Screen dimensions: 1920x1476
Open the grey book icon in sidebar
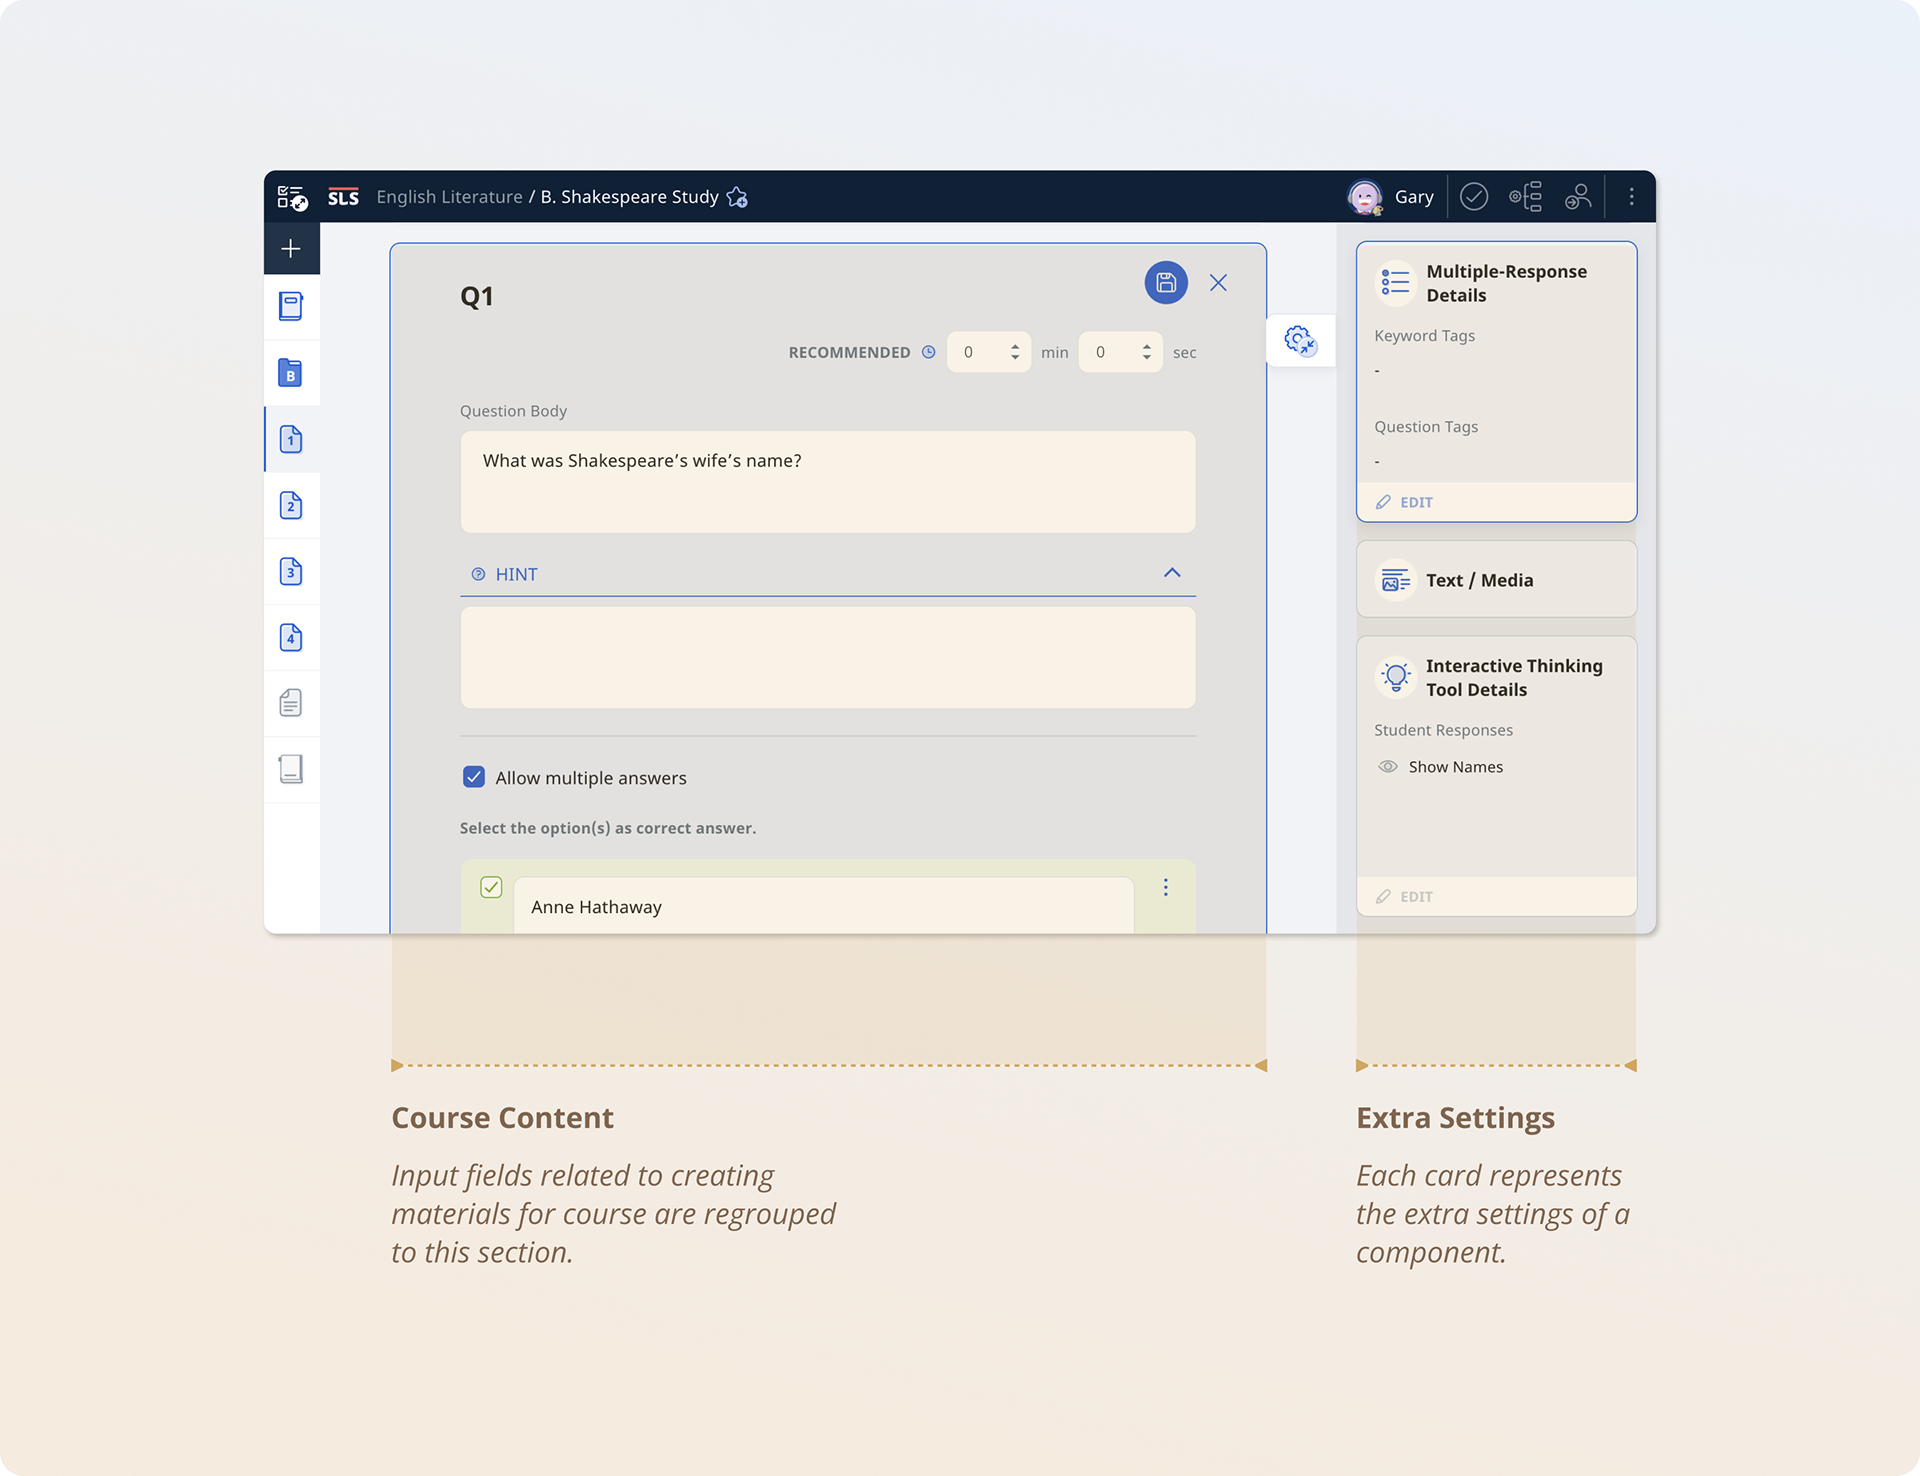click(x=291, y=769)
